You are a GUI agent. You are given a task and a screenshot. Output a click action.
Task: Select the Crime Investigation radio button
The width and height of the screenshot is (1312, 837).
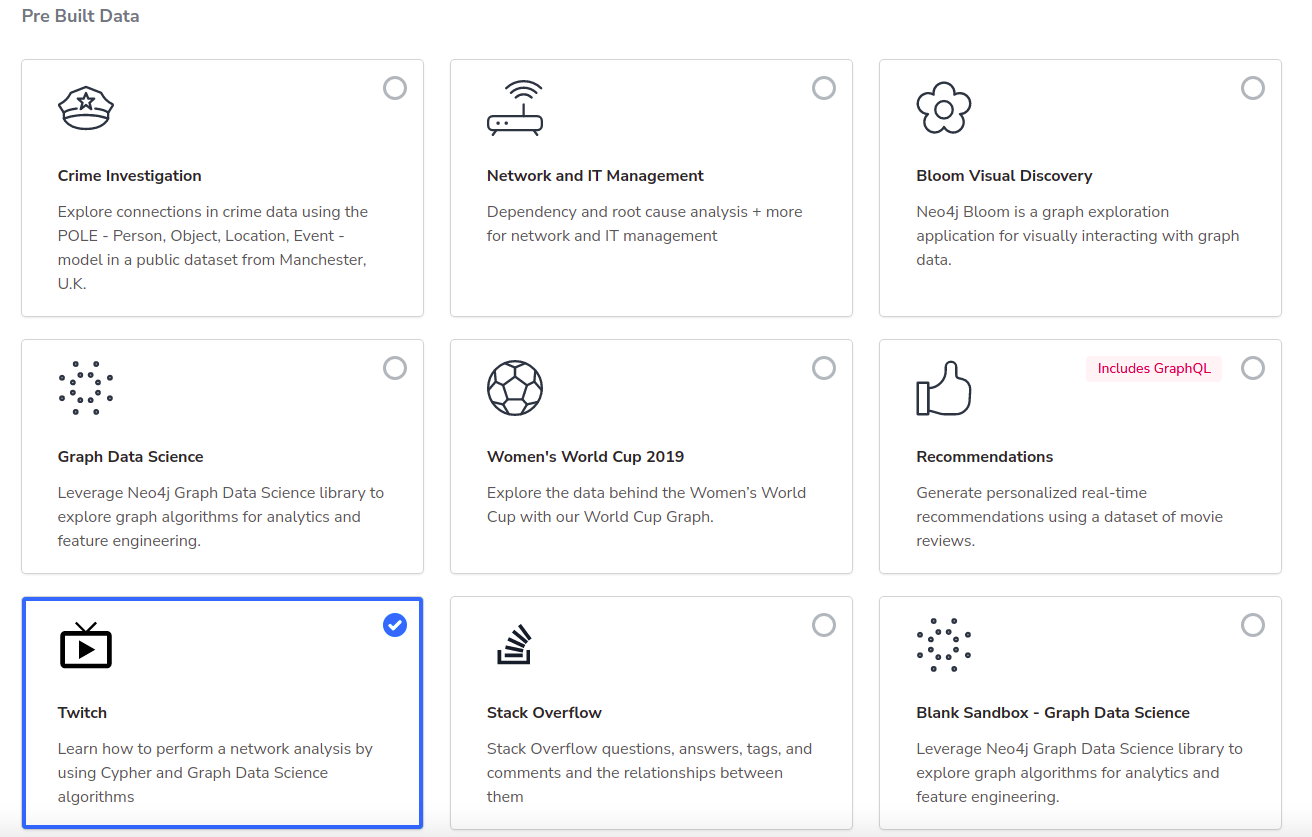click(395, 88)
